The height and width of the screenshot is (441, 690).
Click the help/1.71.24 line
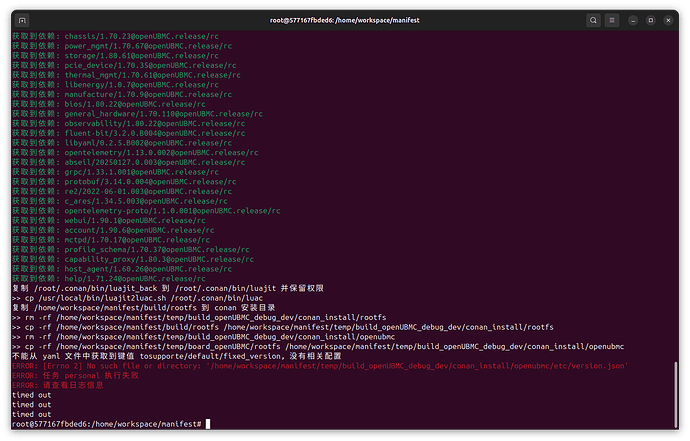pyautogui.click(x=109, y=278)
